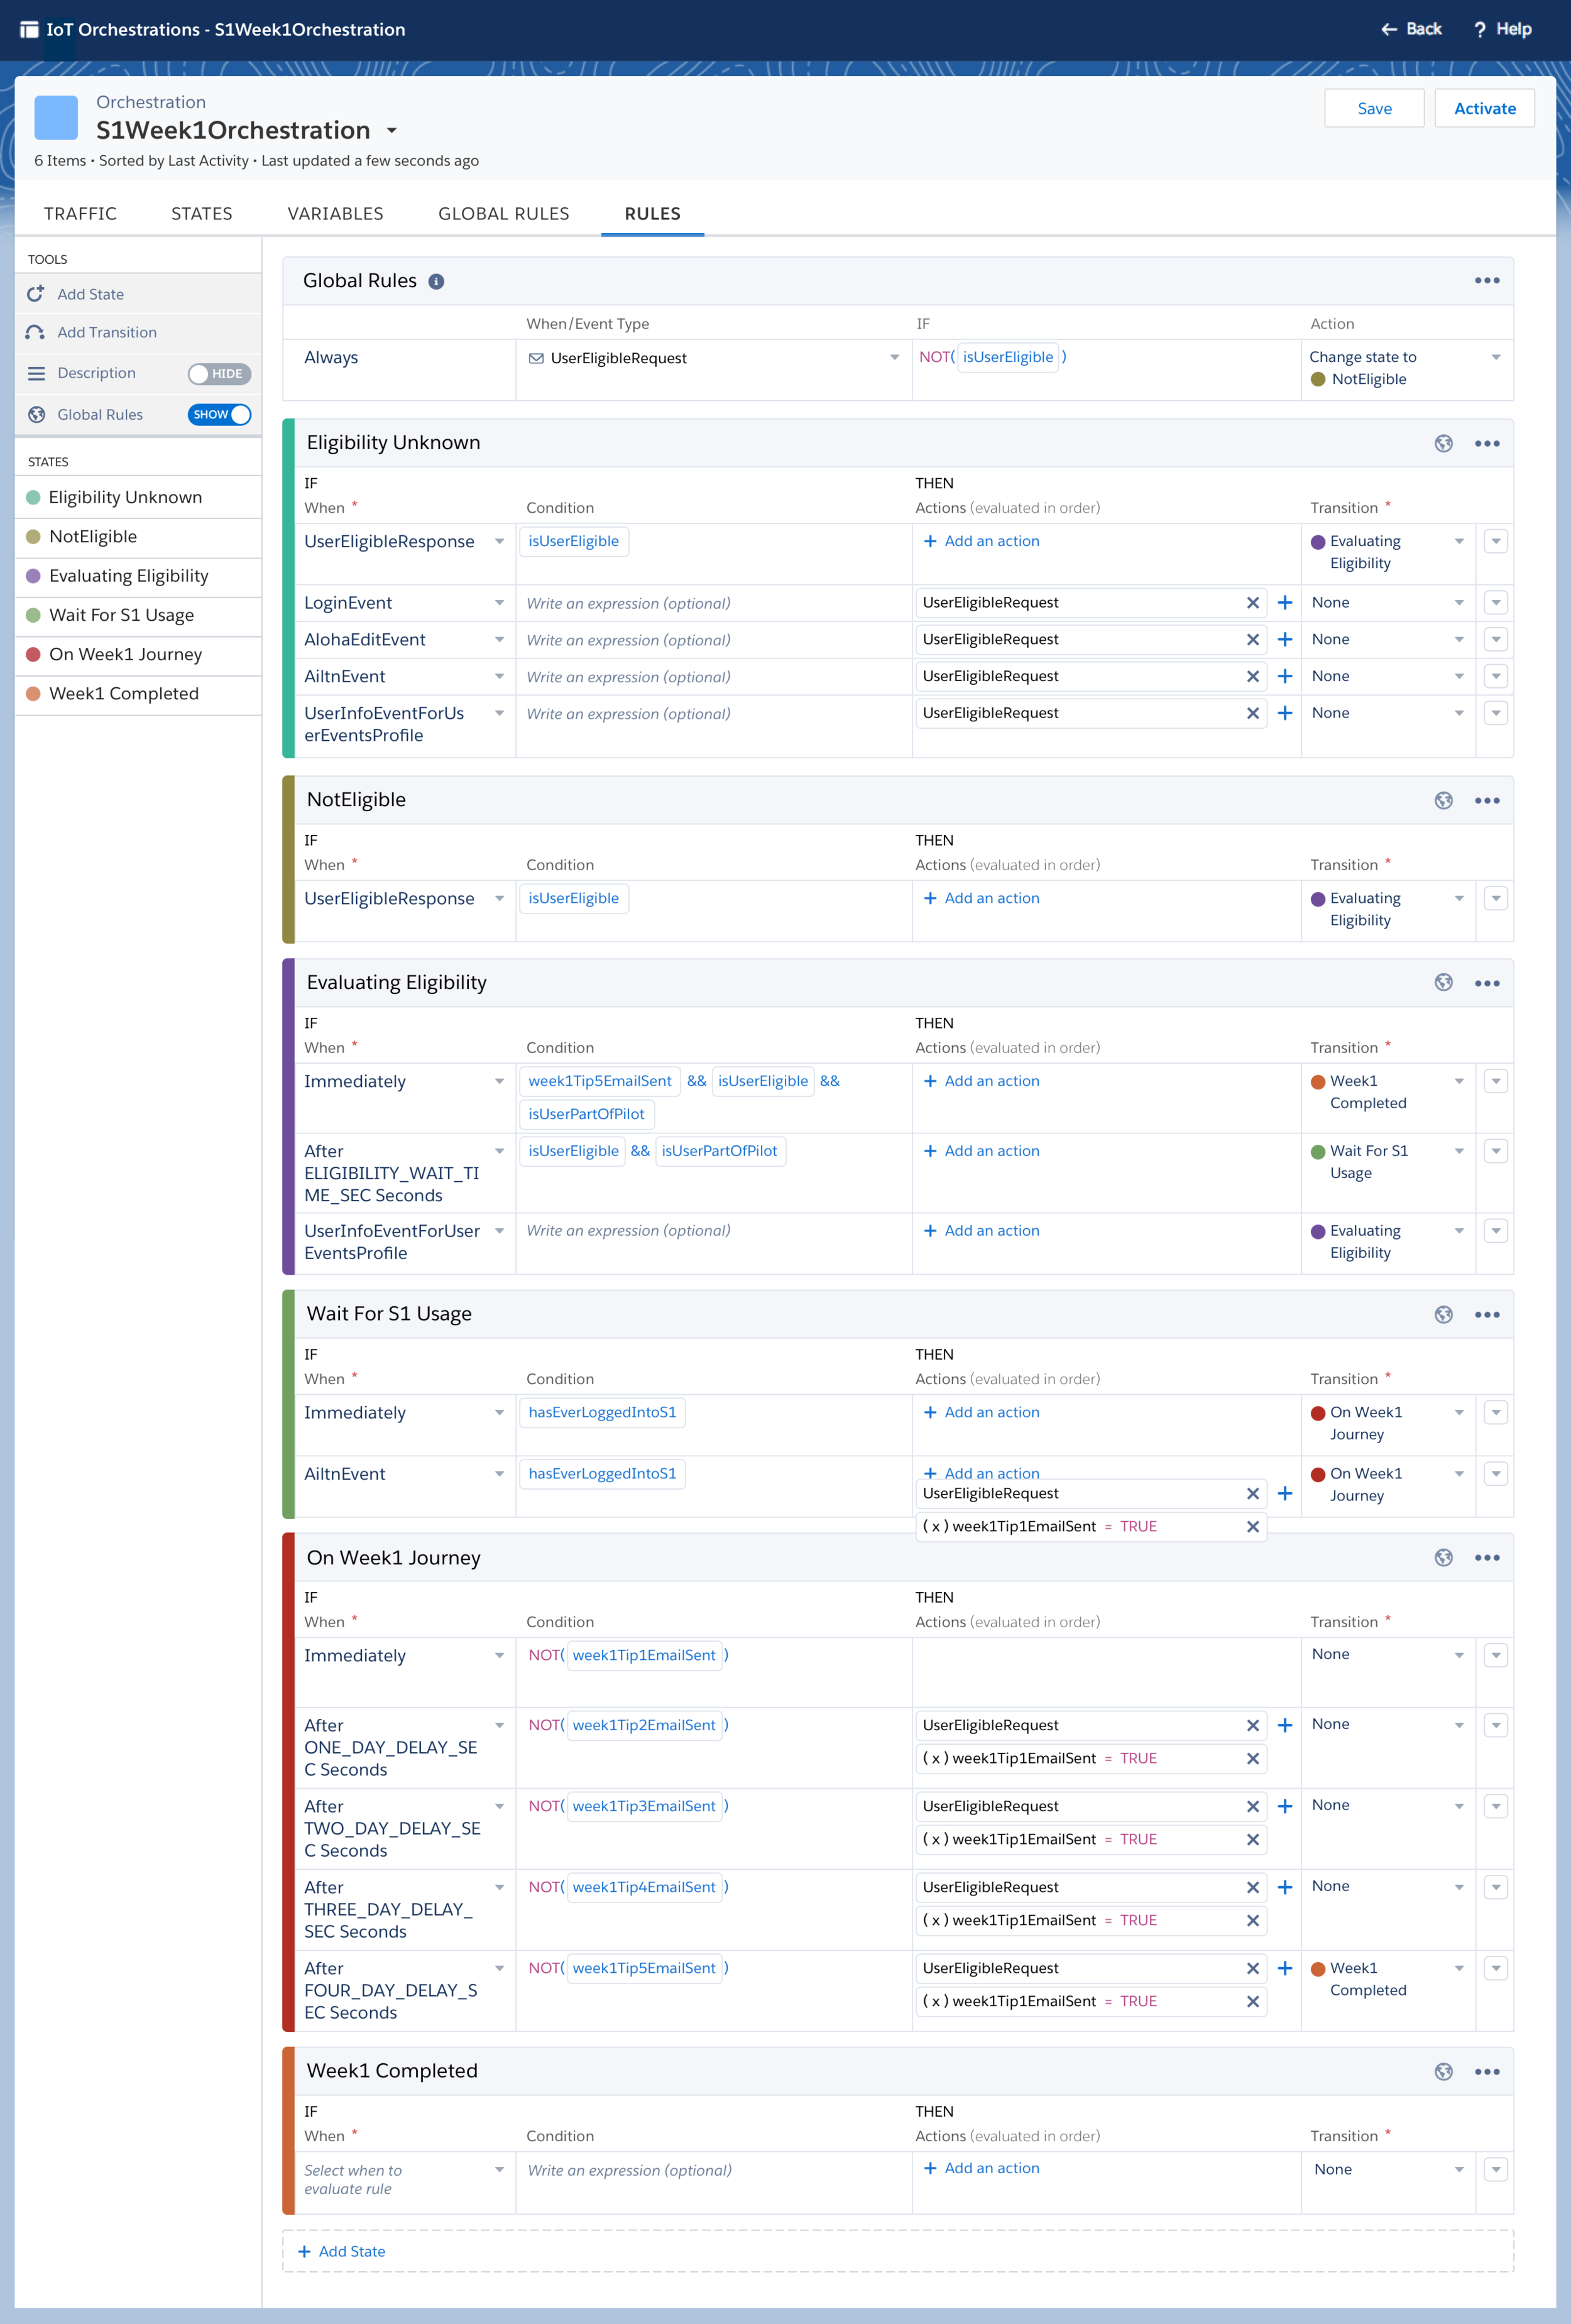Image resolution: width=1571 pixels, height=2324 pixels.
Task: Click the isUserEligible chip in Global Rules IF
Action: pyautogui.click(x=1007, y=357)
